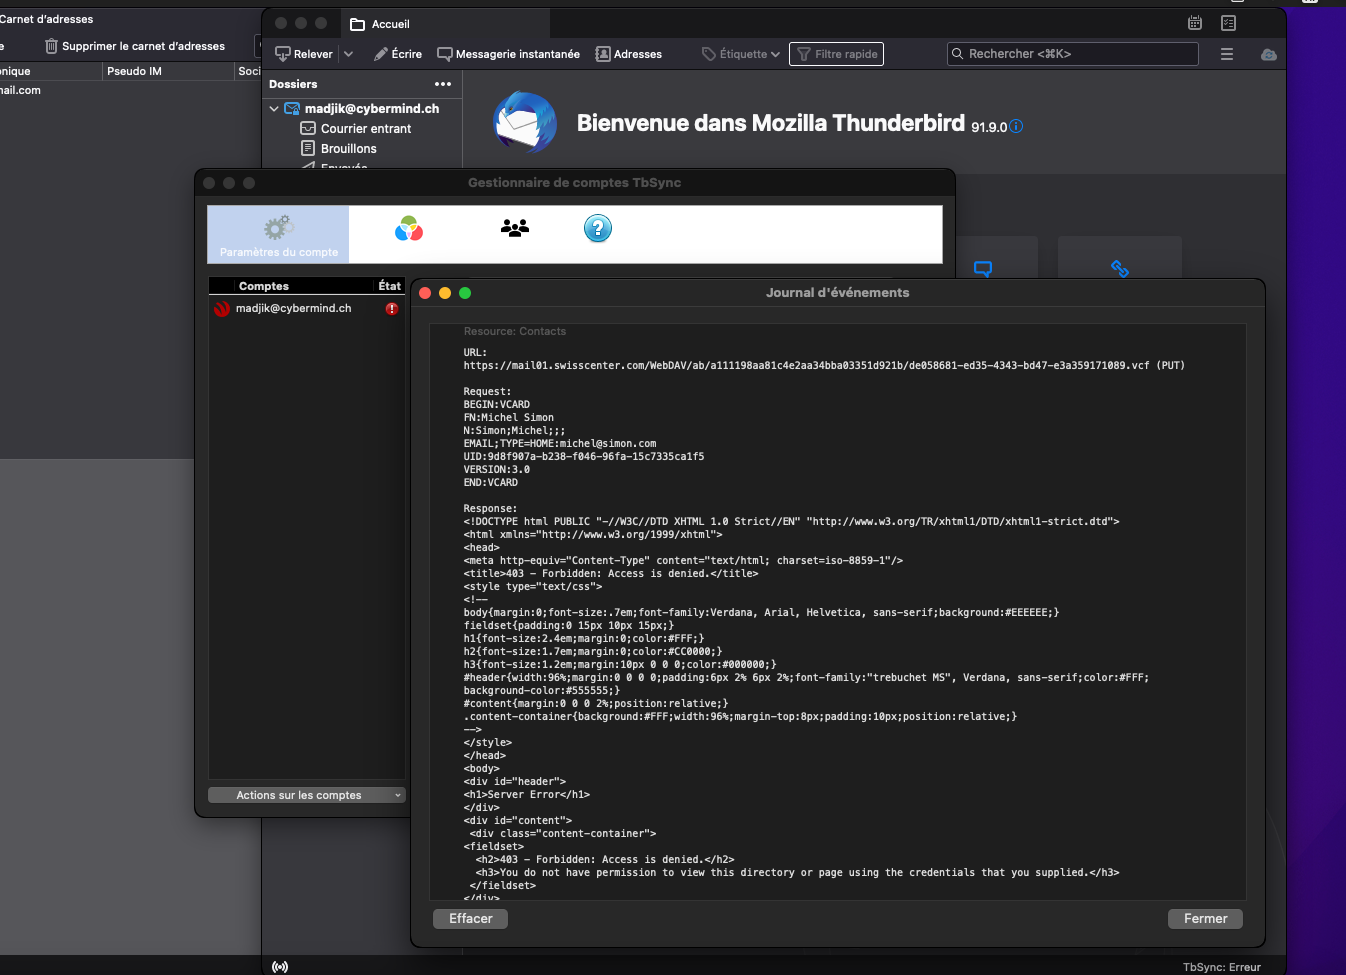1346x975 pixels.
Task: Click the Fermer button
Action: click(1205, 918)
